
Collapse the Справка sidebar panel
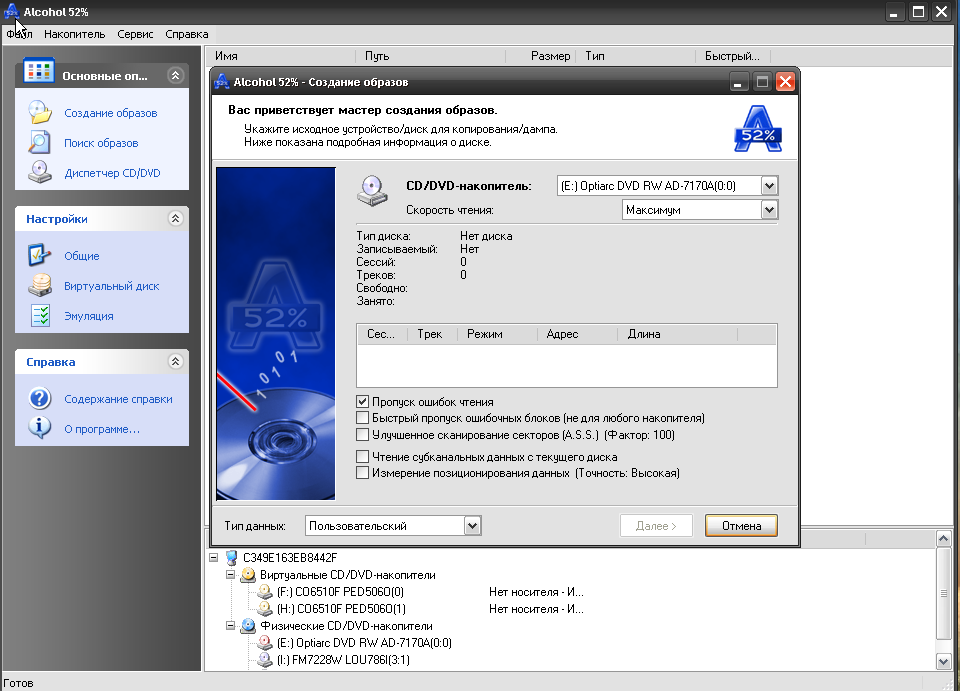tap(176, 362)
